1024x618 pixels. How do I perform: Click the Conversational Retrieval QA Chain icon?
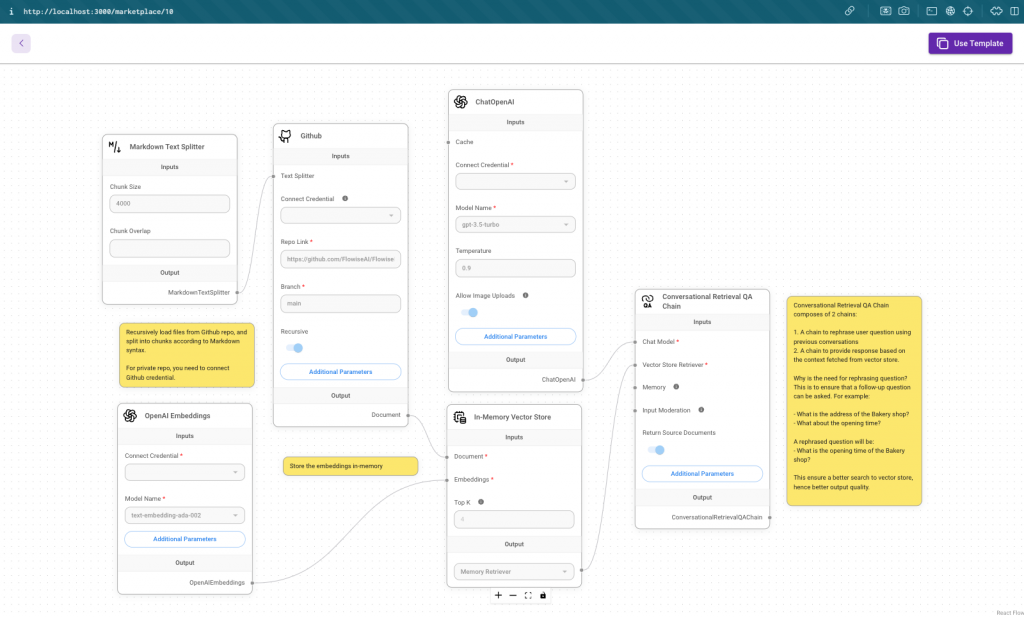(647, 301)
